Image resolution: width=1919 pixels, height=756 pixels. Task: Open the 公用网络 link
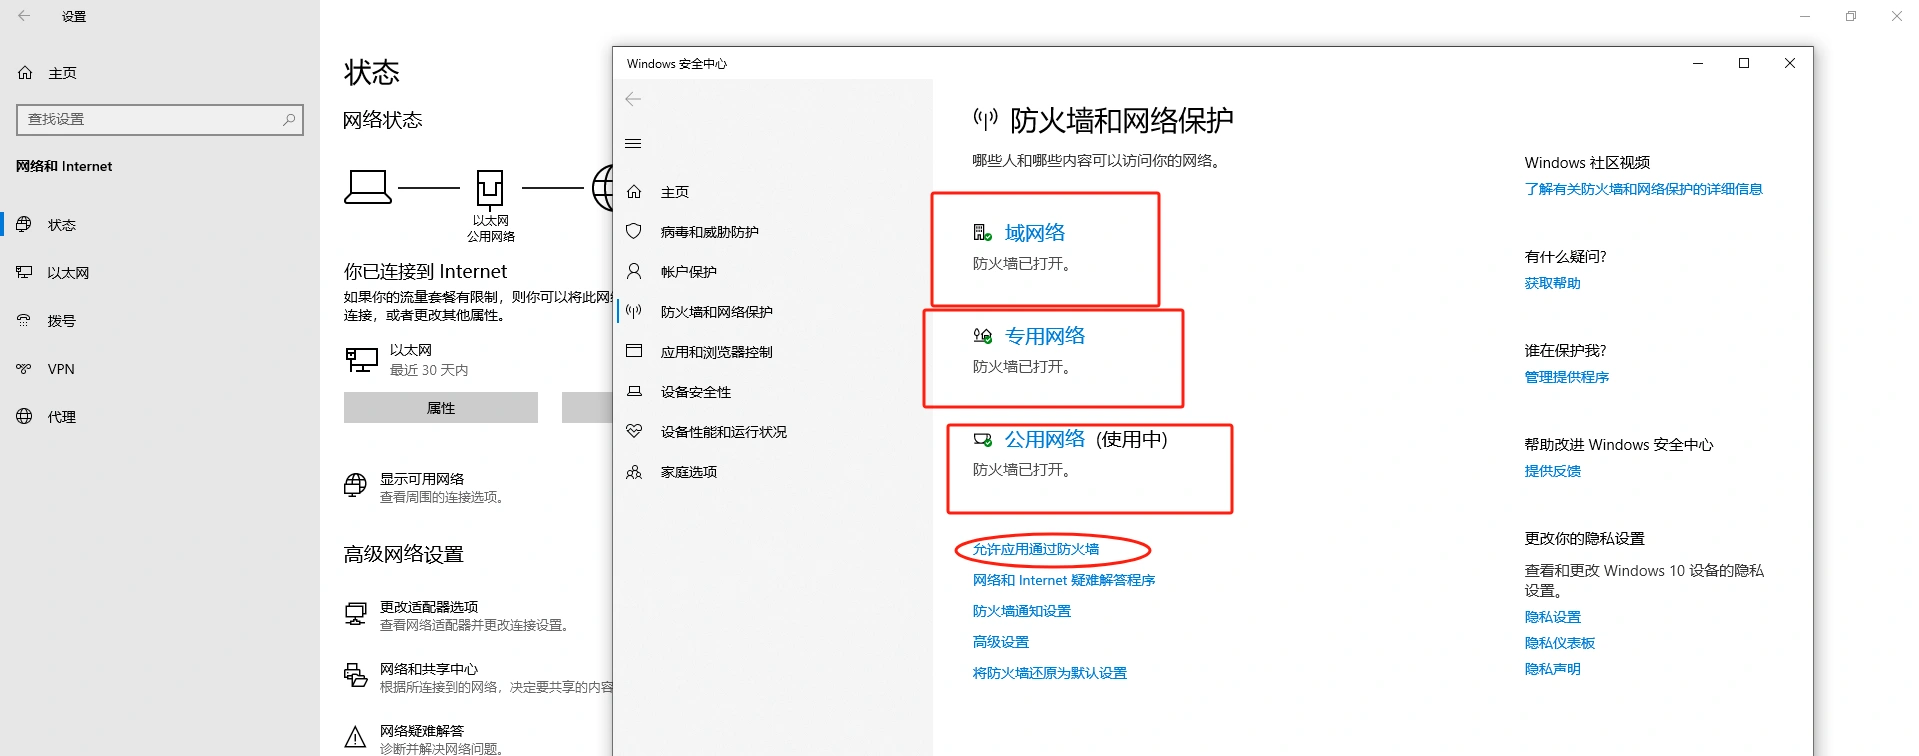click(x=1045, y=439)
